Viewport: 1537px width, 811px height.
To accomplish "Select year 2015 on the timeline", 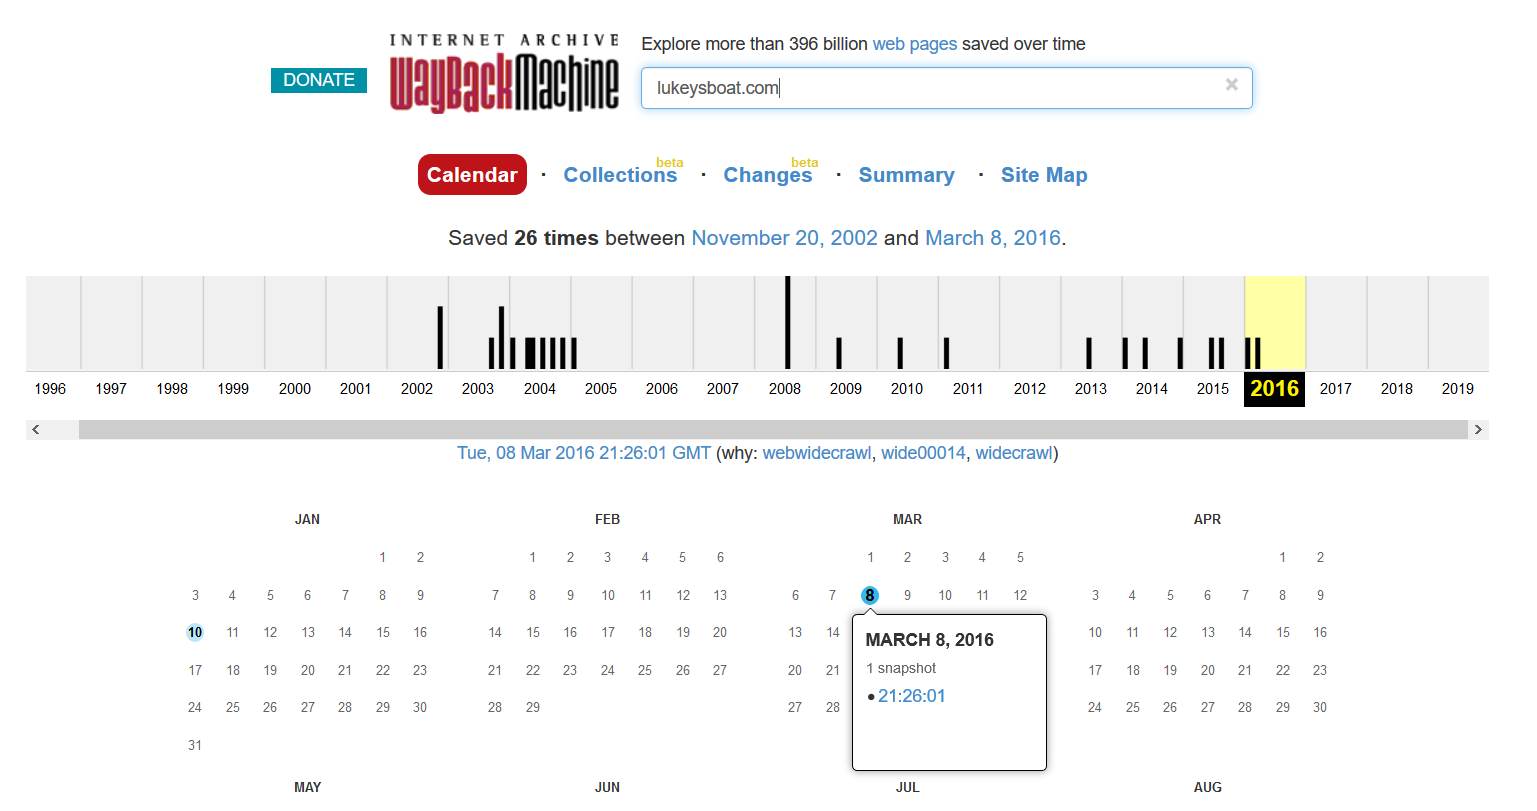I will pyautogui.click(x=1212, y=389).
